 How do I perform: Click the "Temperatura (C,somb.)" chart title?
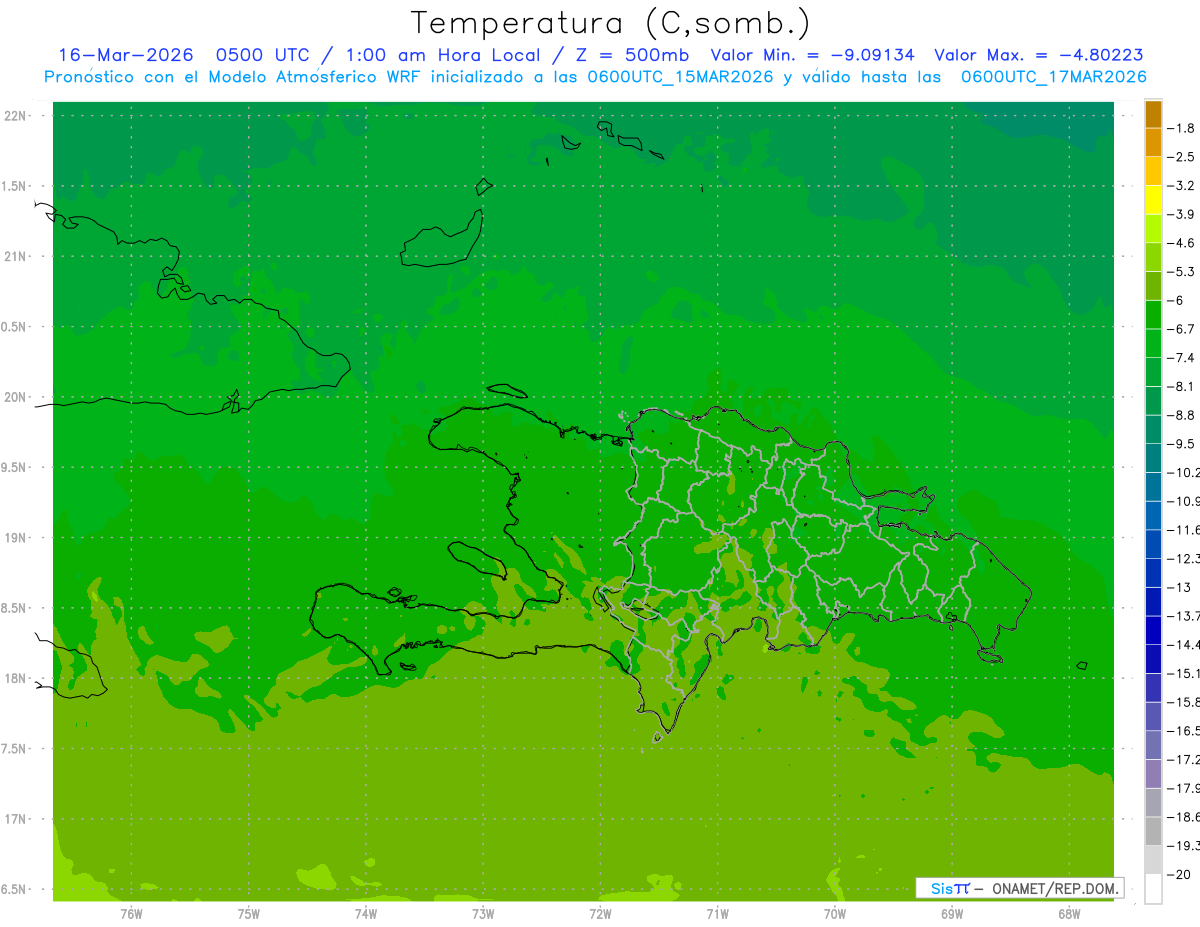611,23
